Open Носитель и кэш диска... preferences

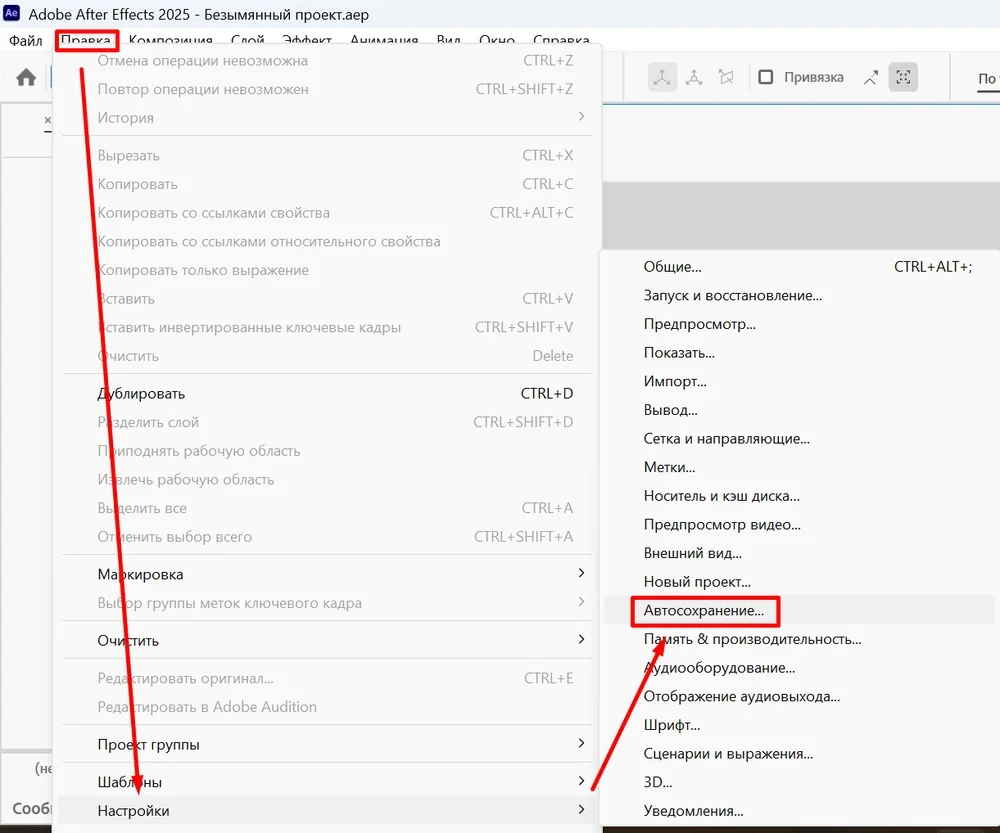[800, 496]
